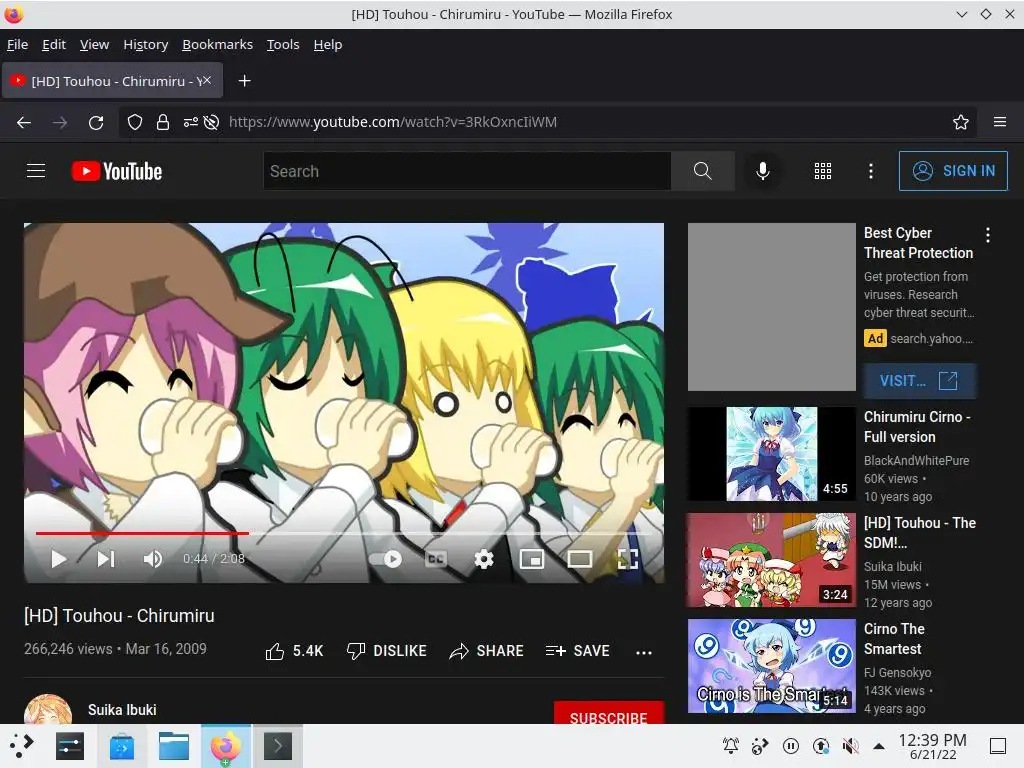Open the Suika Ibuki channel name link
Screen dimensions: 1024x768
pos(122,710)
